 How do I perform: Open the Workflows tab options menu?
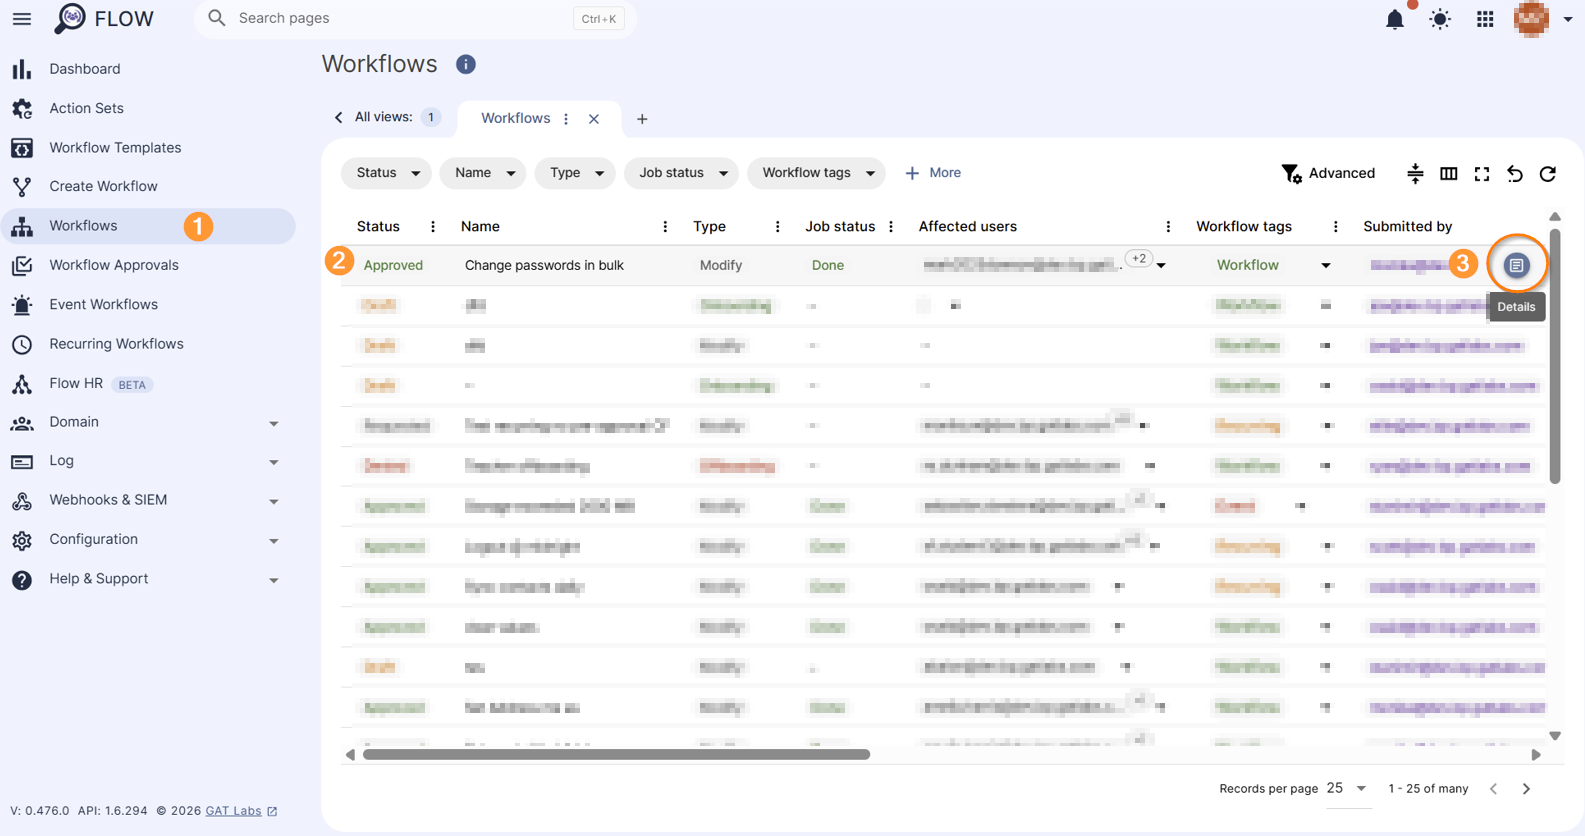[x=566, y=119]
